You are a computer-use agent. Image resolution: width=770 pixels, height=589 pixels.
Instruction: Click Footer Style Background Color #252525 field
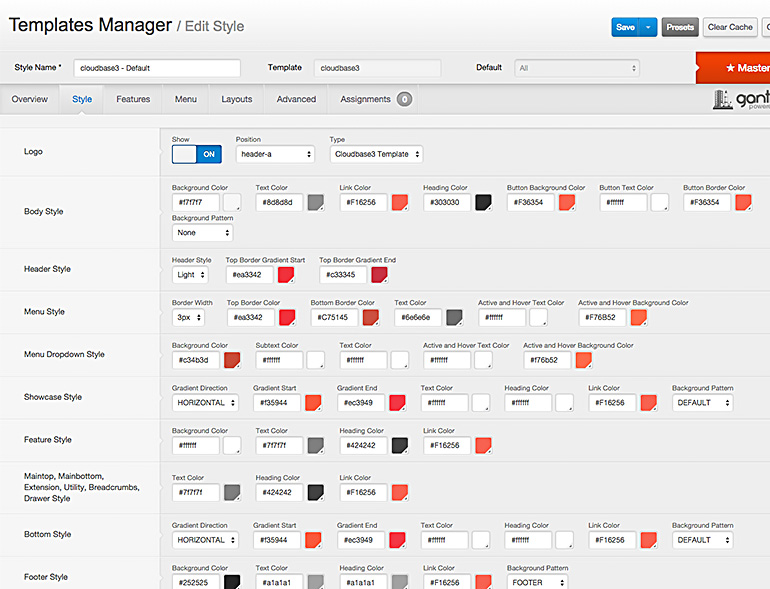point(196,582)
